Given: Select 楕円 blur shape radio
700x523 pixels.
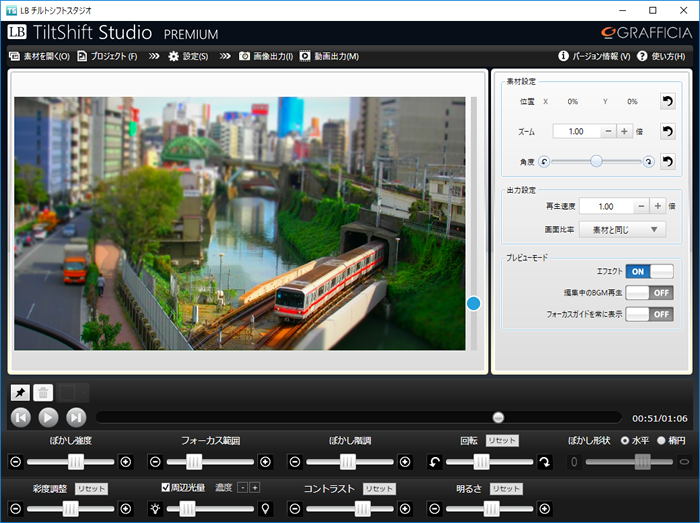Looking at the screenshot, I should click(661, 441).
